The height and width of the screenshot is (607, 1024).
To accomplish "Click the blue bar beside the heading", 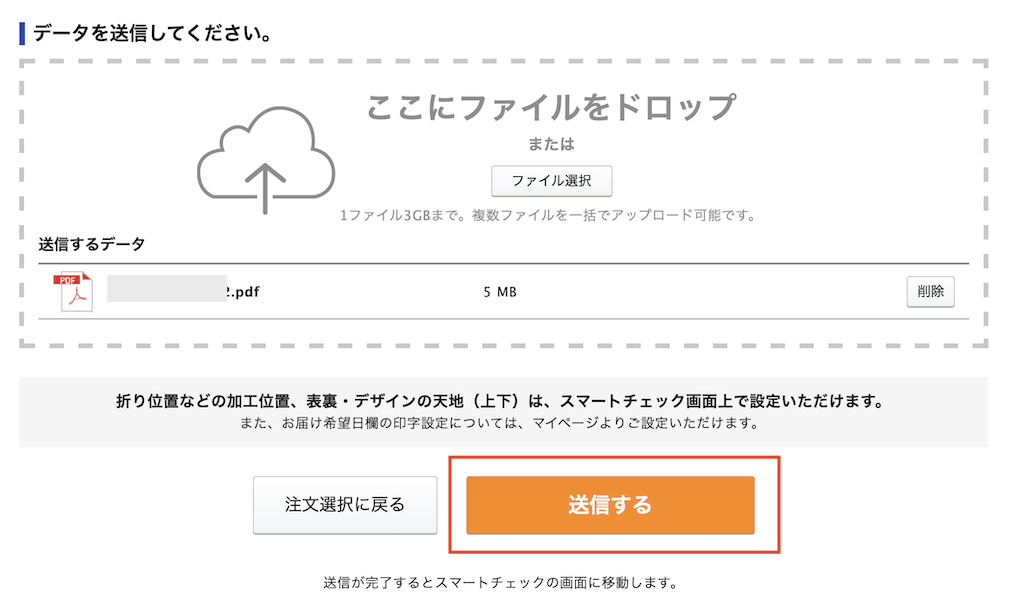I will (x=22, y=33).
